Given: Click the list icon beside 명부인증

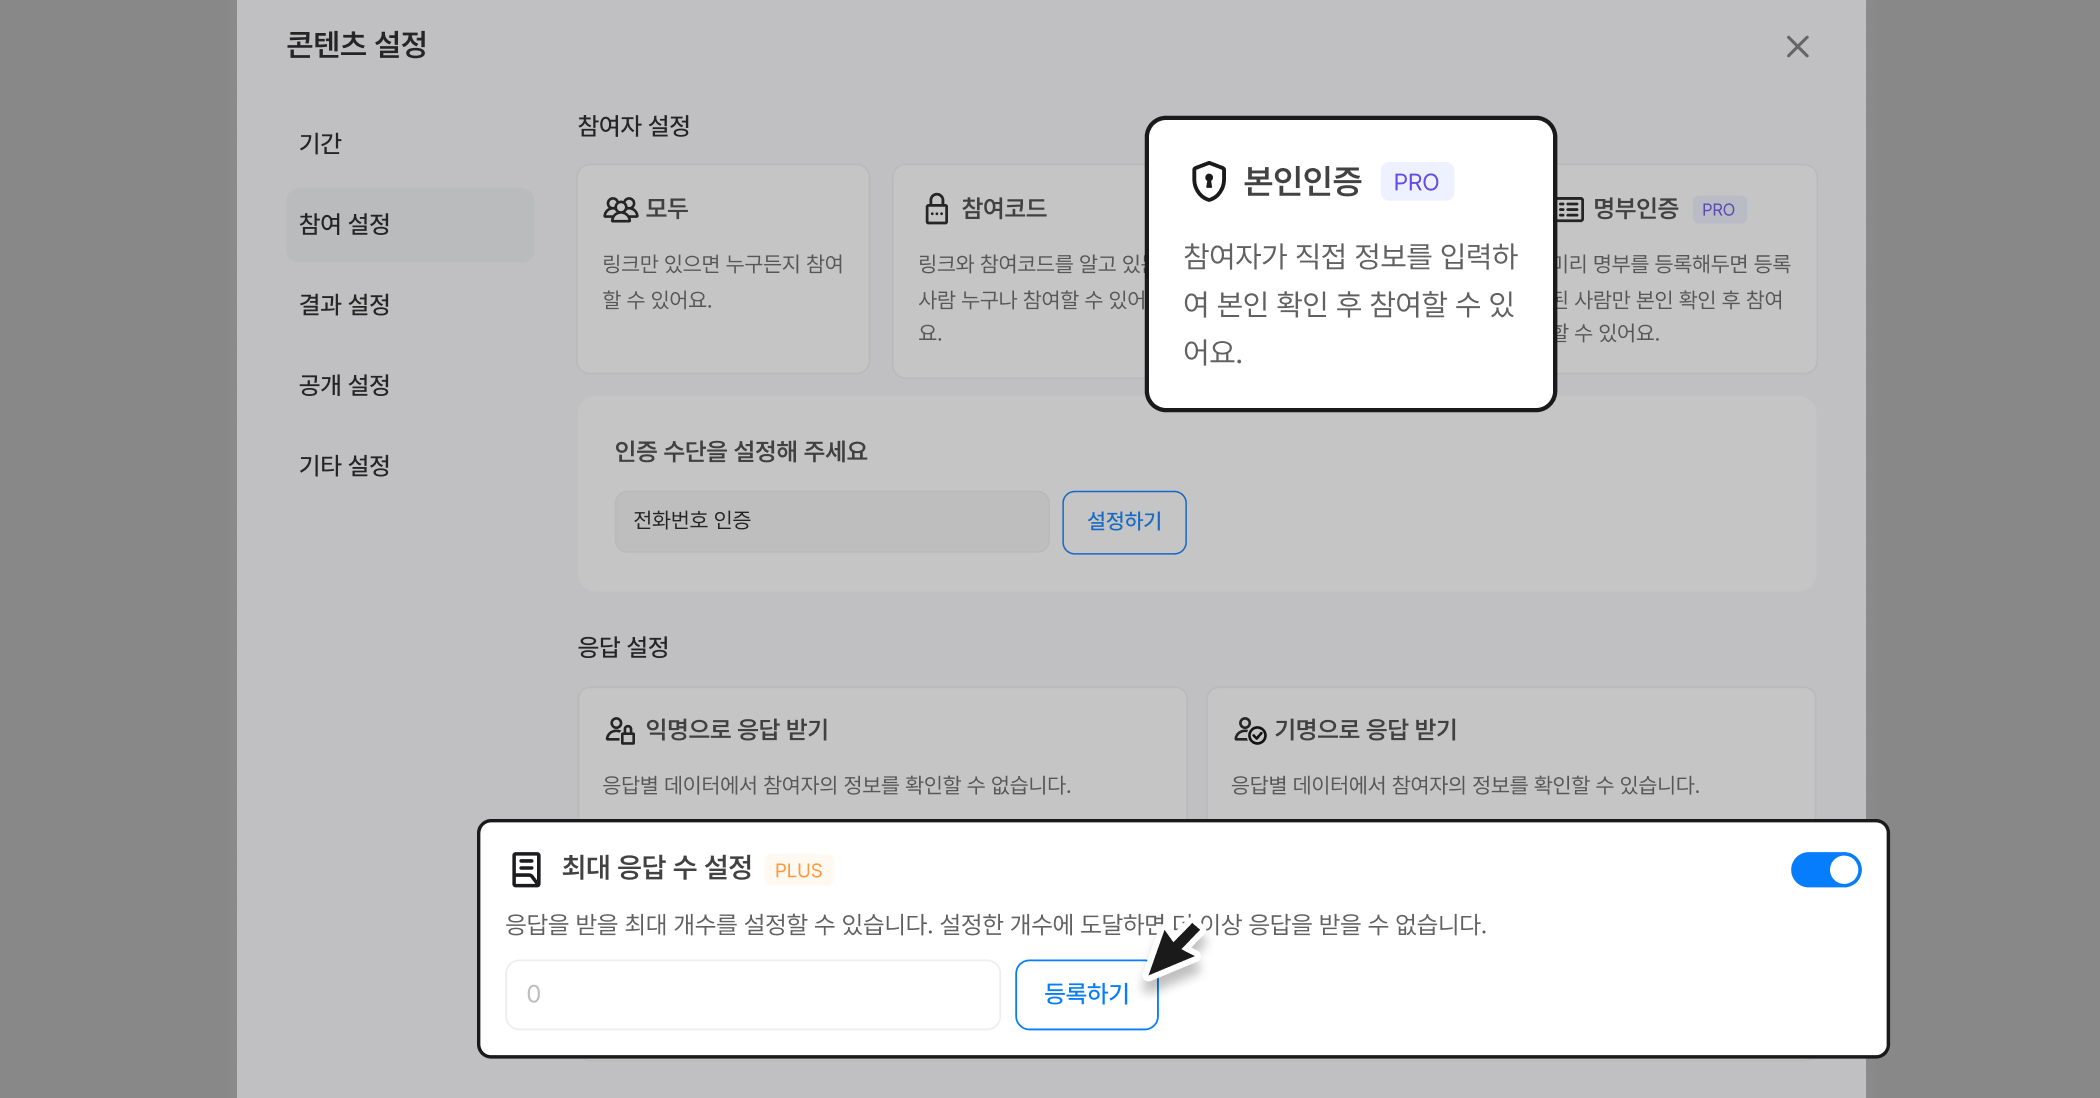Looking at the screenshot, I should point(1569,209).
